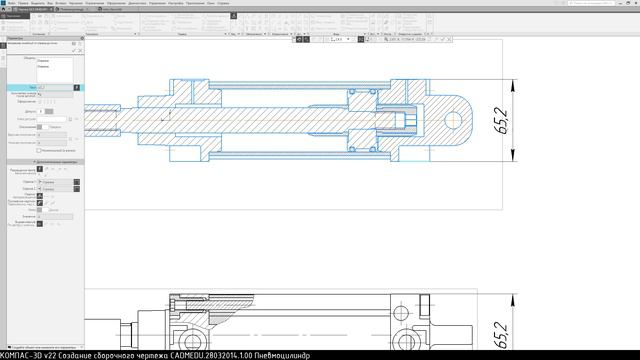Select the second dark icon below Стрелка 2
The height and width of the screenshot is (360, 640).
[40, 203]
